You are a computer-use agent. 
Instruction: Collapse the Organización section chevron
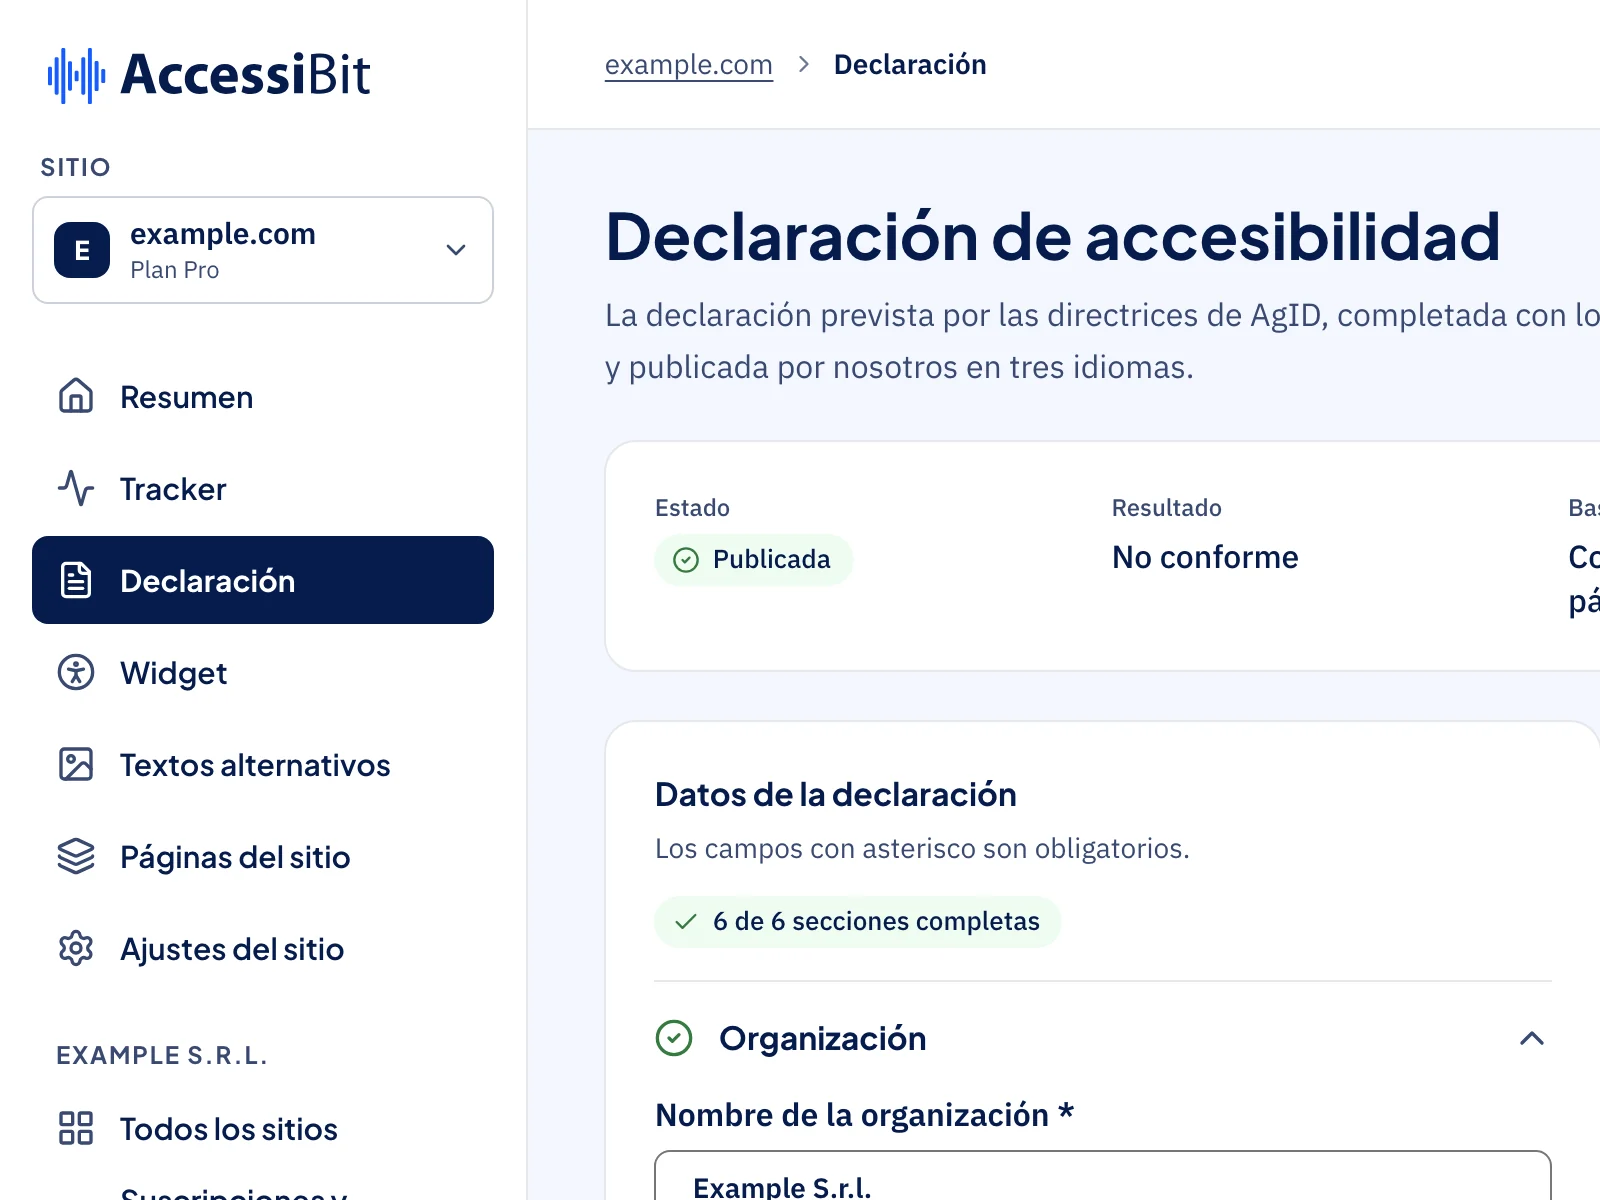coord(1532,1038)
